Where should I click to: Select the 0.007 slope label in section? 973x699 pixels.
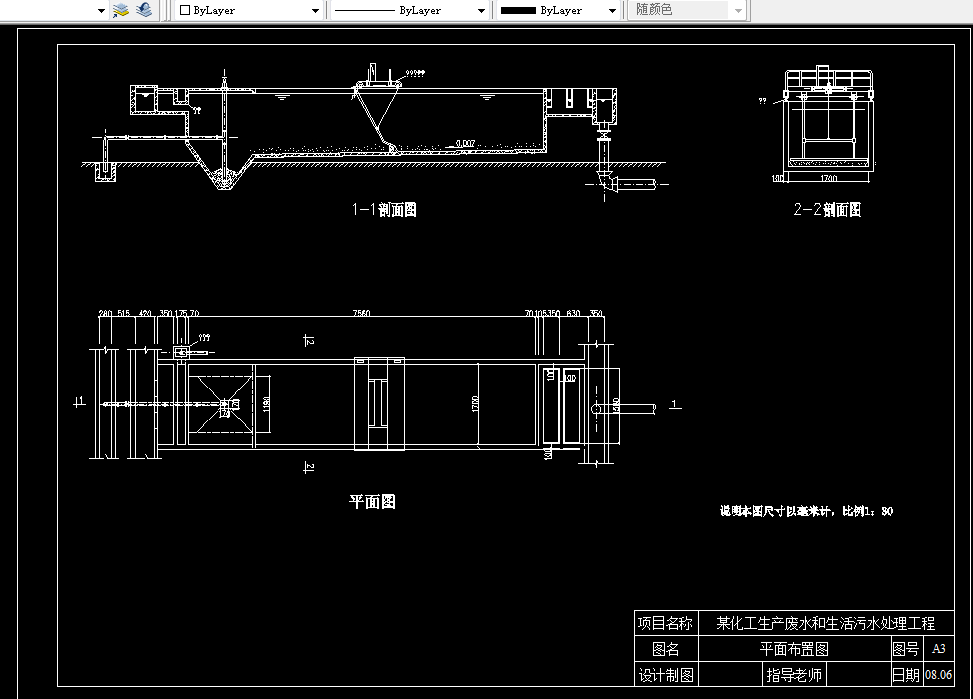click(465, 143)
